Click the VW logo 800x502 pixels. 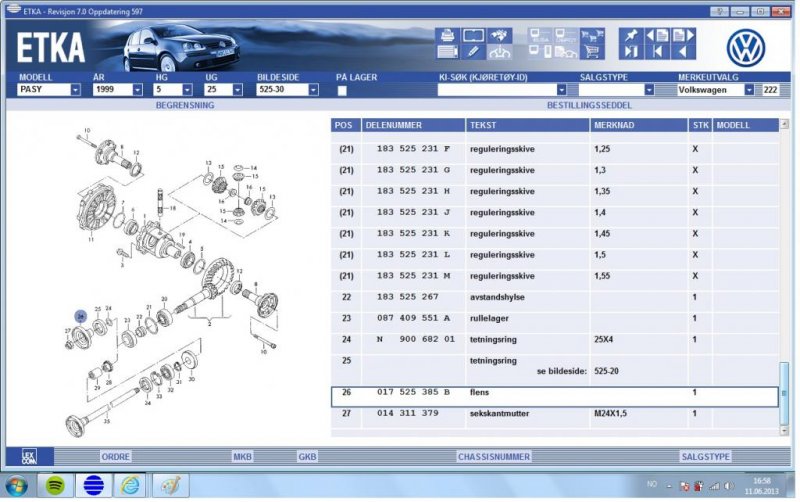(745, 46)
